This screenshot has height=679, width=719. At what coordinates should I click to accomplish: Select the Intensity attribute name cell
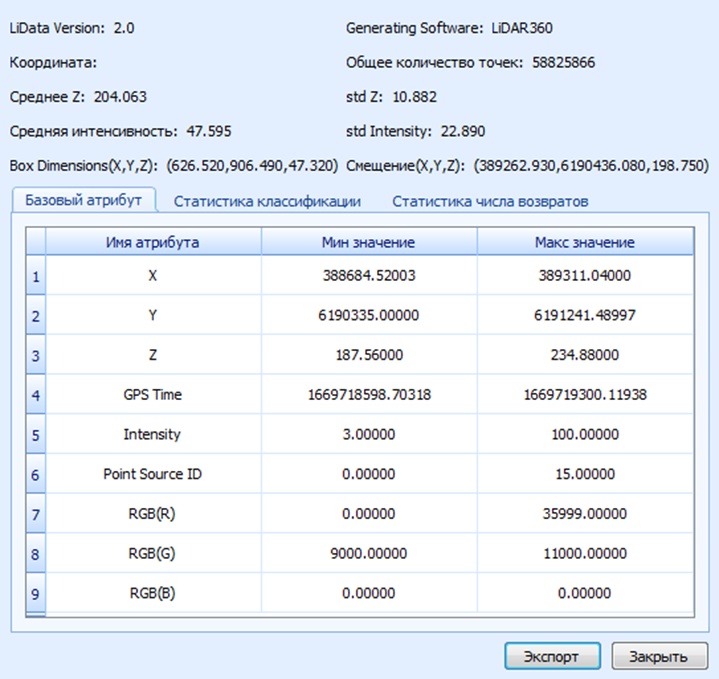click(153, 434)
